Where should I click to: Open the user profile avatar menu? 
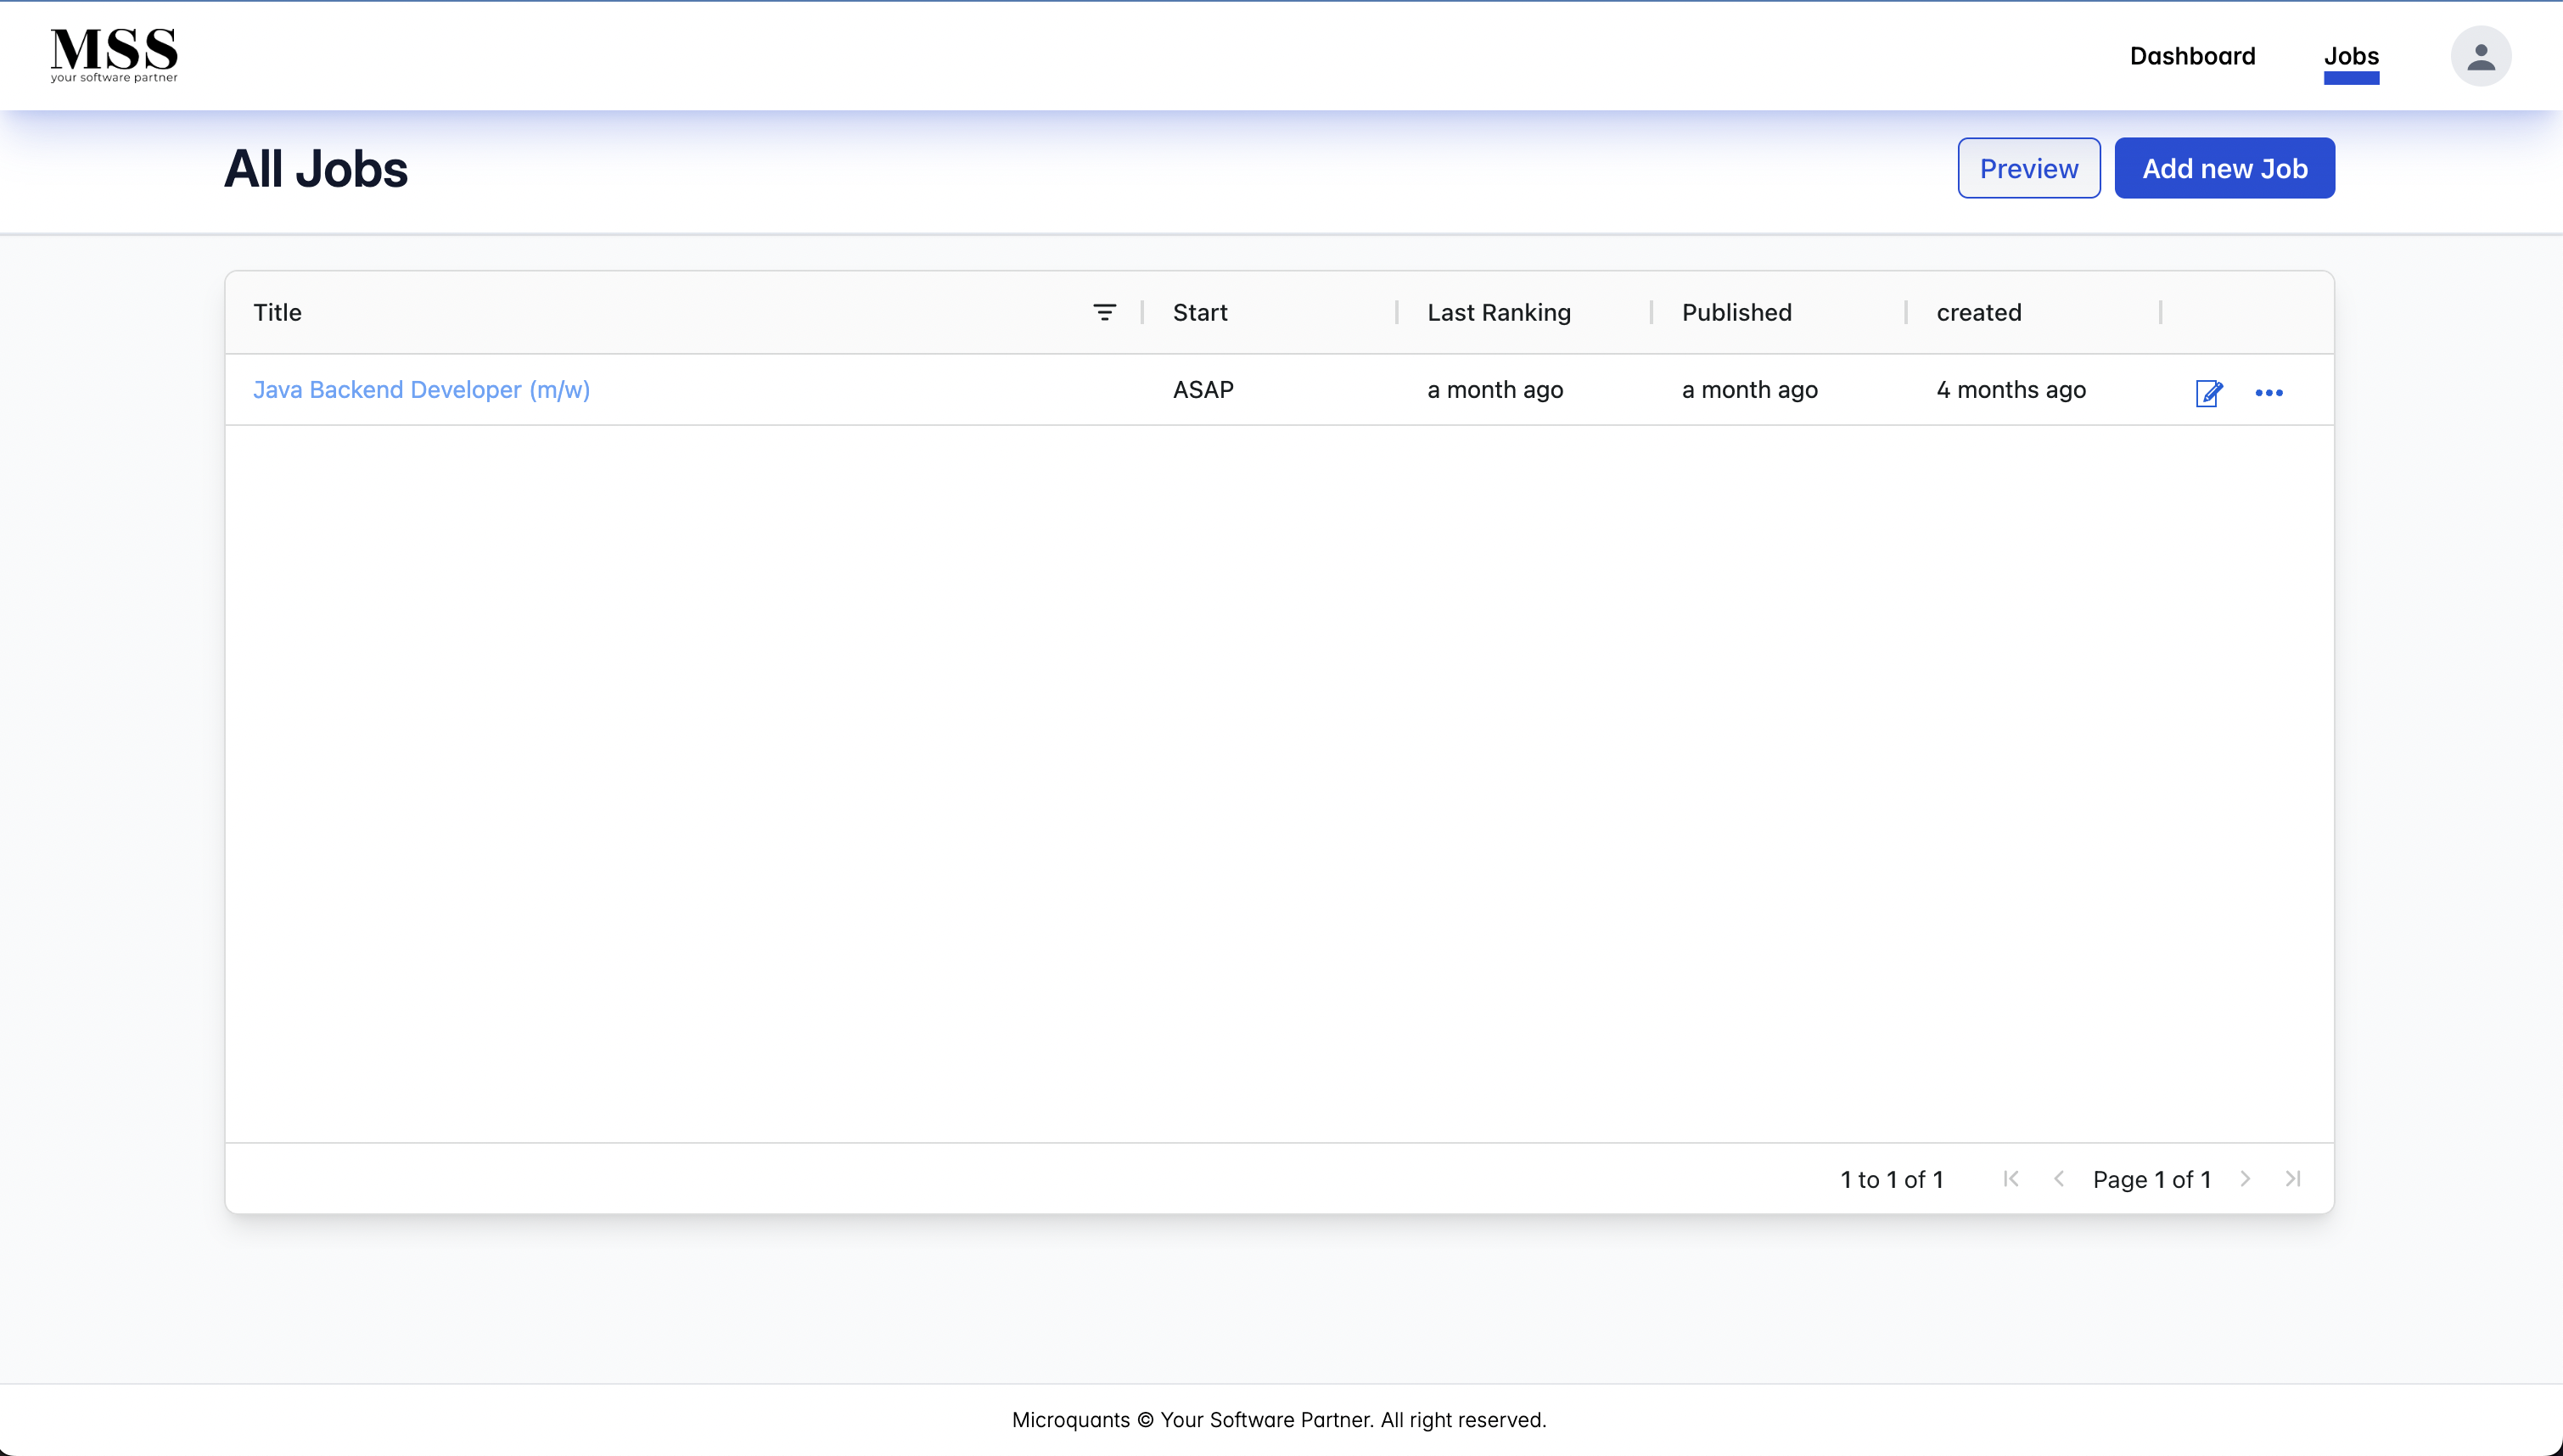pos(2481,55)
